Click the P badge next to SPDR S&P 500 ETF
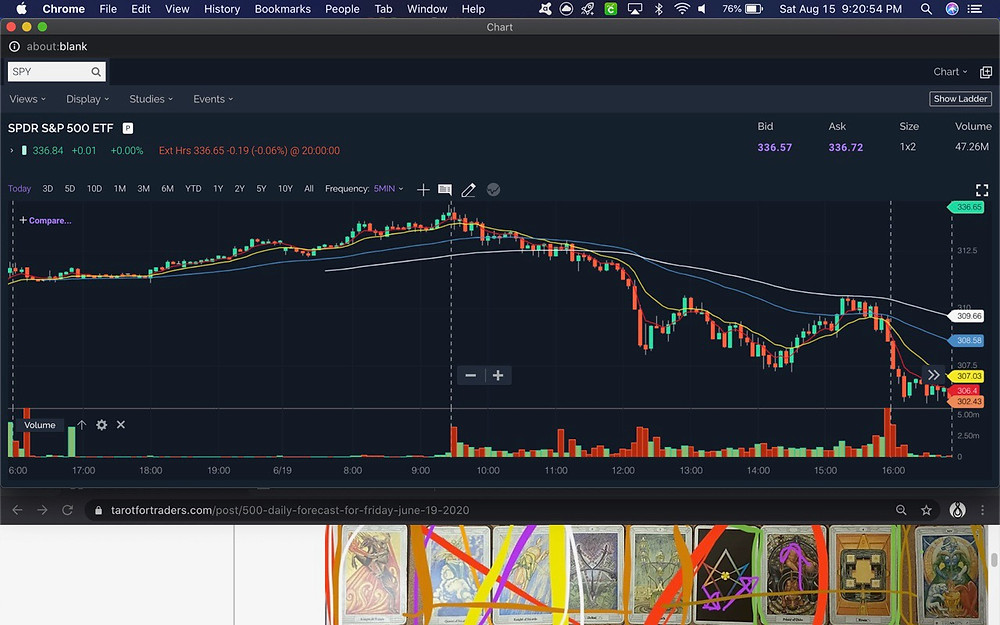Viewport: 1000px width, 625px height. [x=128, y=128]
